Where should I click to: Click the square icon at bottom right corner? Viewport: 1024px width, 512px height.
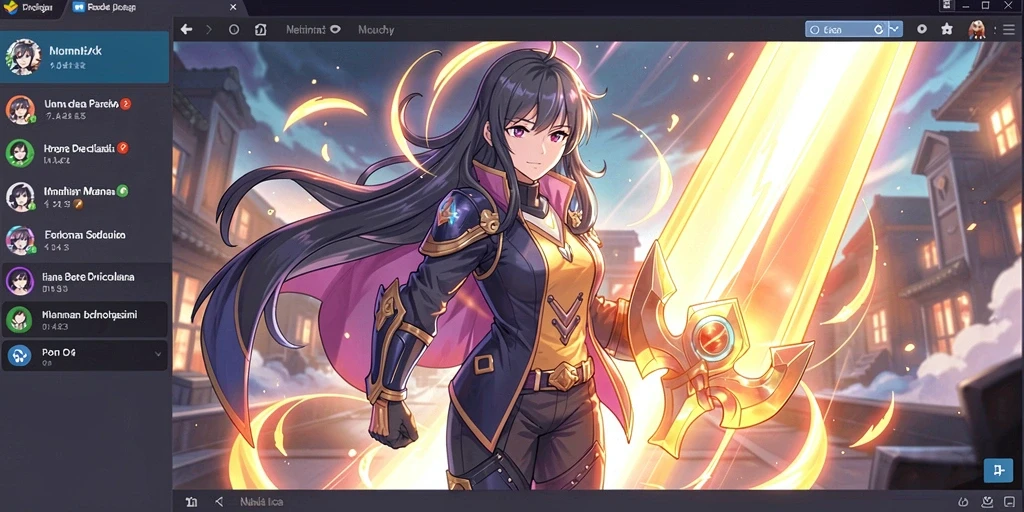[x=1010, y=502]
